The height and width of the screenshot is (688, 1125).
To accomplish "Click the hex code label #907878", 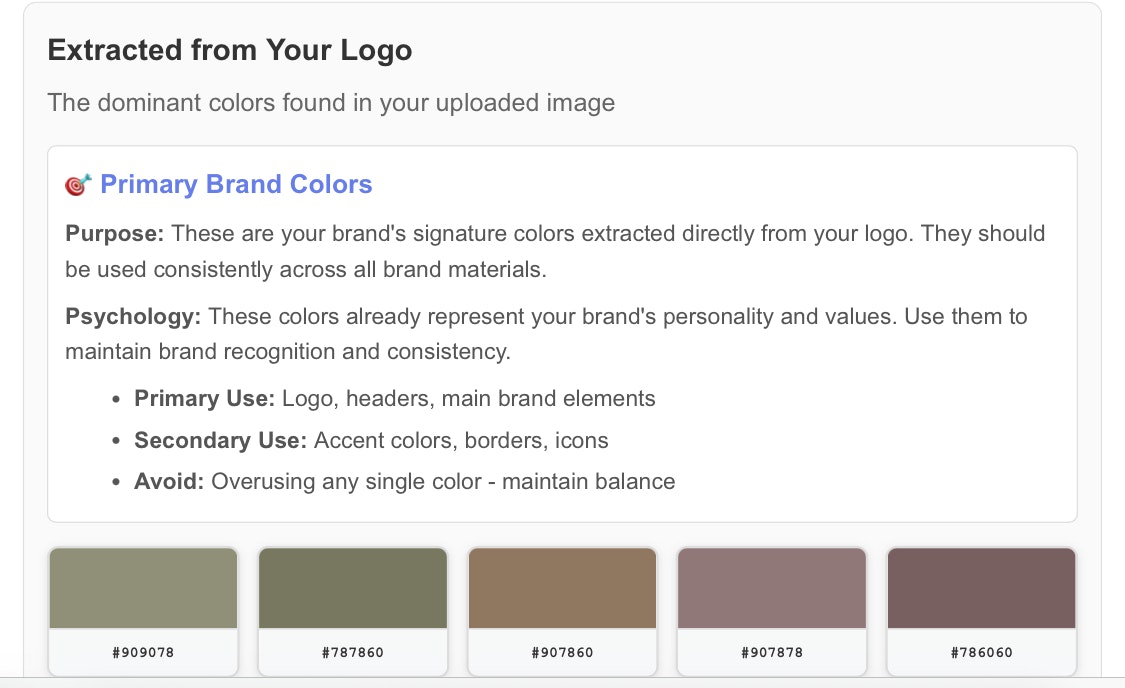I will point(772,652).
